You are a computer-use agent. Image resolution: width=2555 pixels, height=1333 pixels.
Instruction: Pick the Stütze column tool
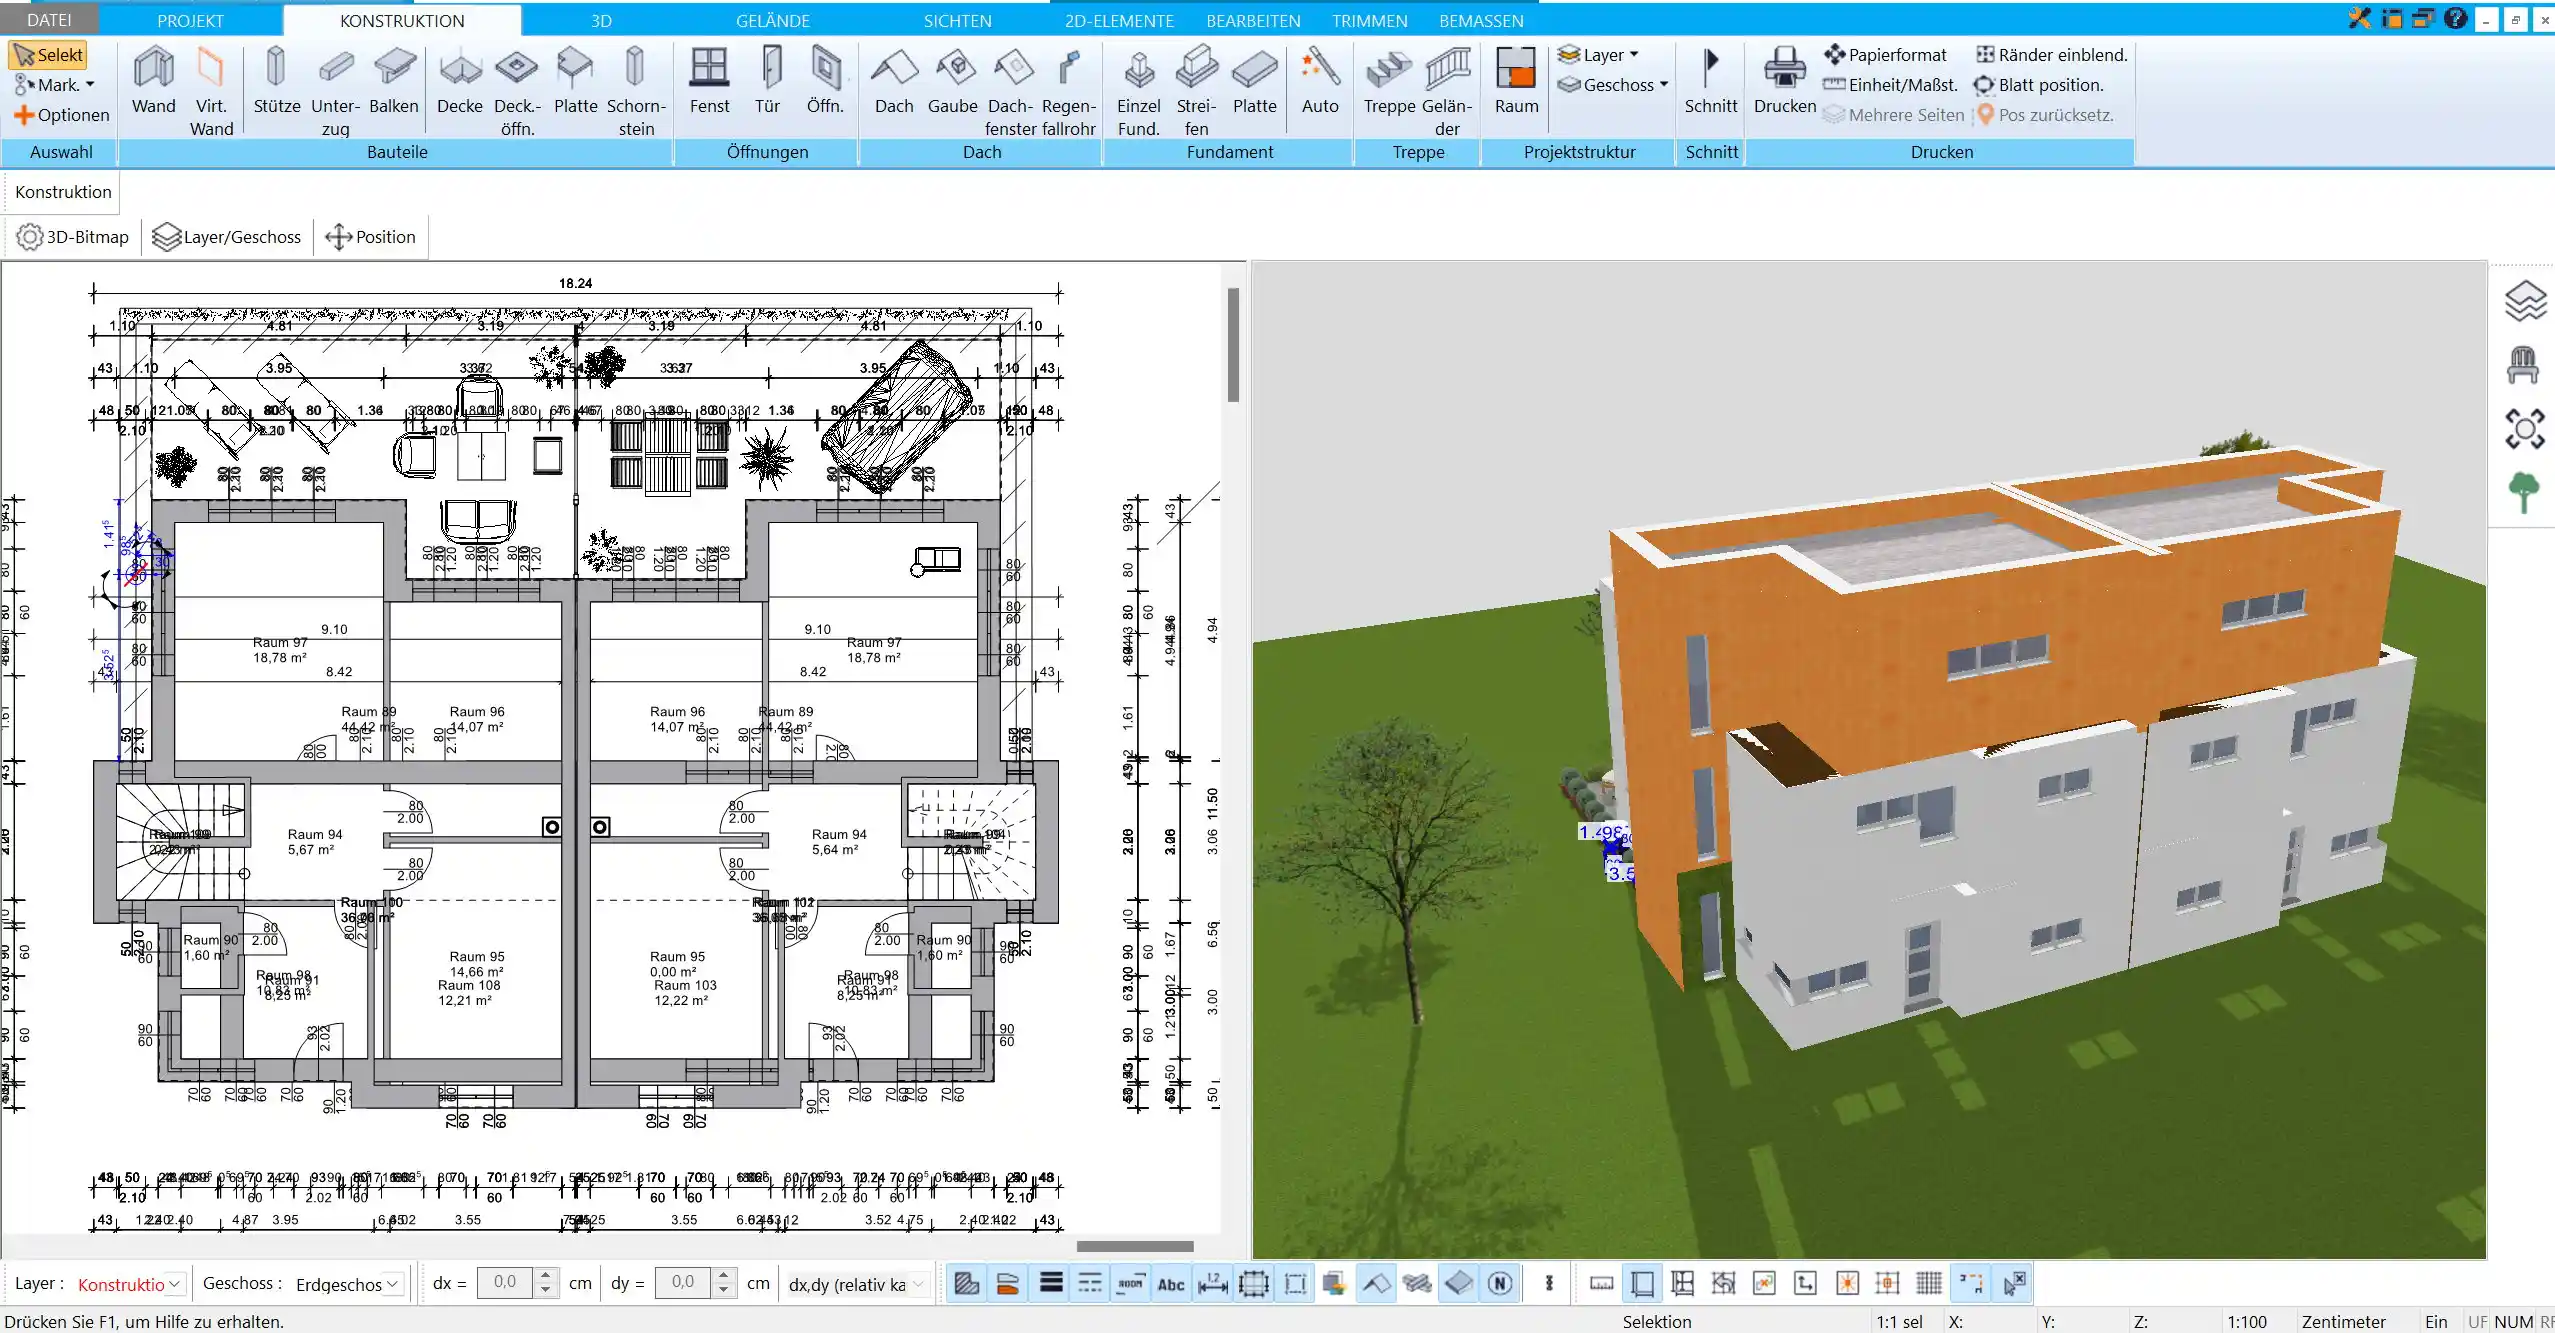pos(276,81)
